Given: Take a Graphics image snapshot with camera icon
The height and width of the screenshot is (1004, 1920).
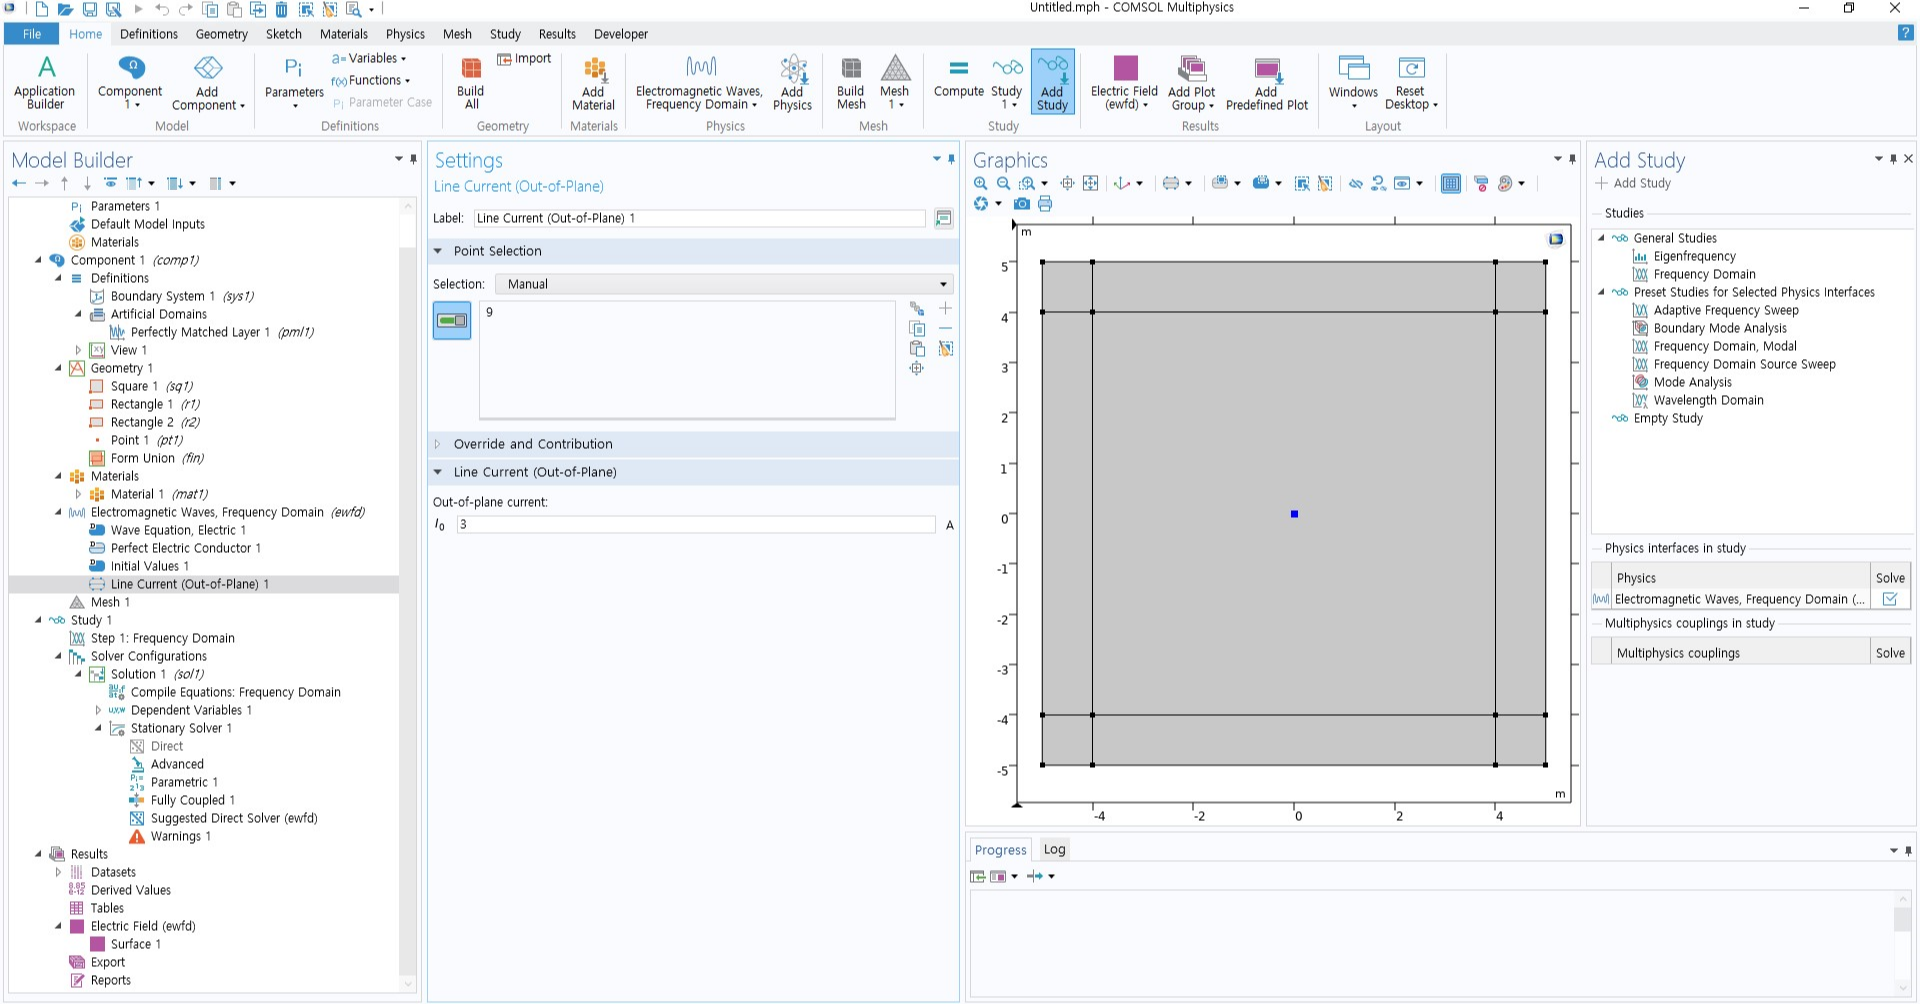Looking at the screenshot, I should pyautogui.click(x=1021, y=204).
